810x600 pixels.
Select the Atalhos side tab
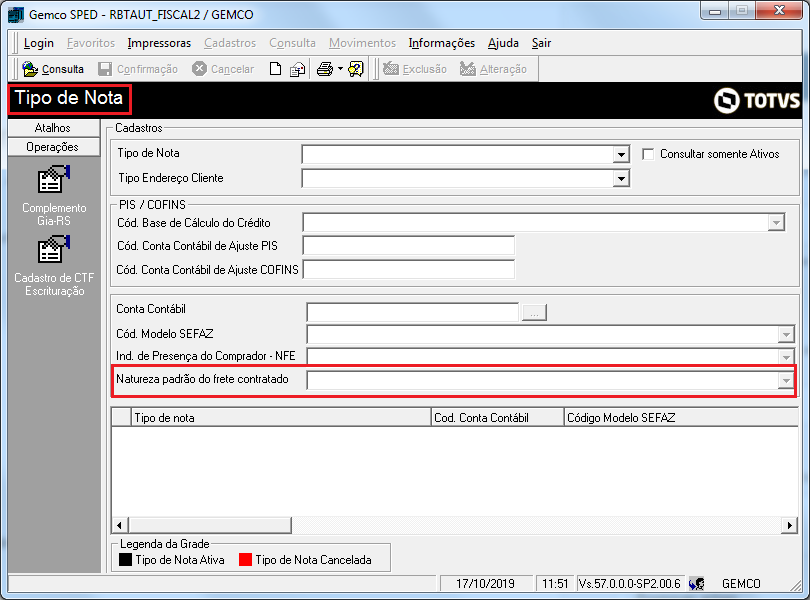click(x=54, y=128)
